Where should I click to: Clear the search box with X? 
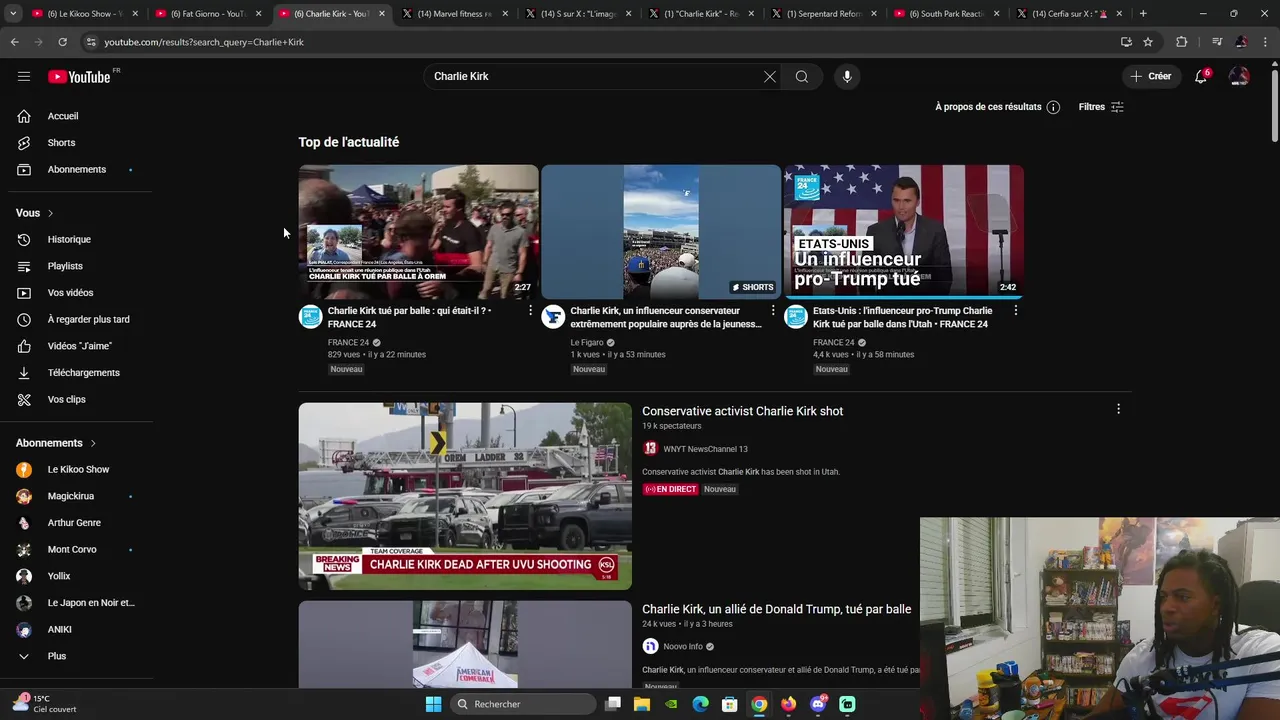pyautogui.click(x=770, y=77)
